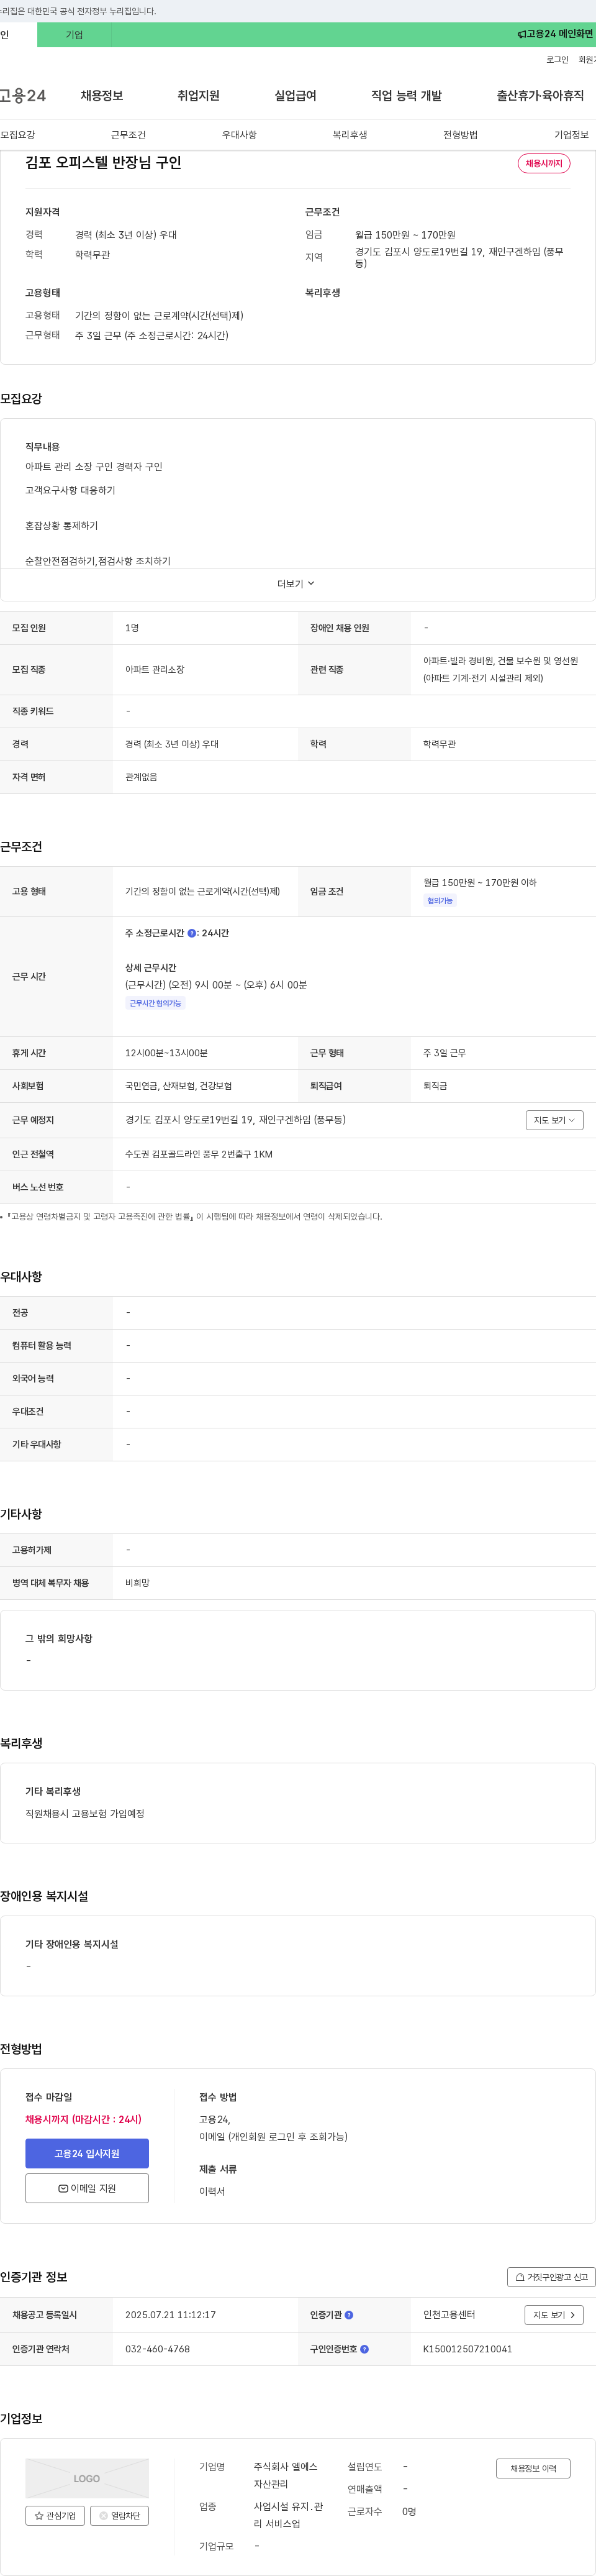Expand job description with 더보기

tap(296, 584)
